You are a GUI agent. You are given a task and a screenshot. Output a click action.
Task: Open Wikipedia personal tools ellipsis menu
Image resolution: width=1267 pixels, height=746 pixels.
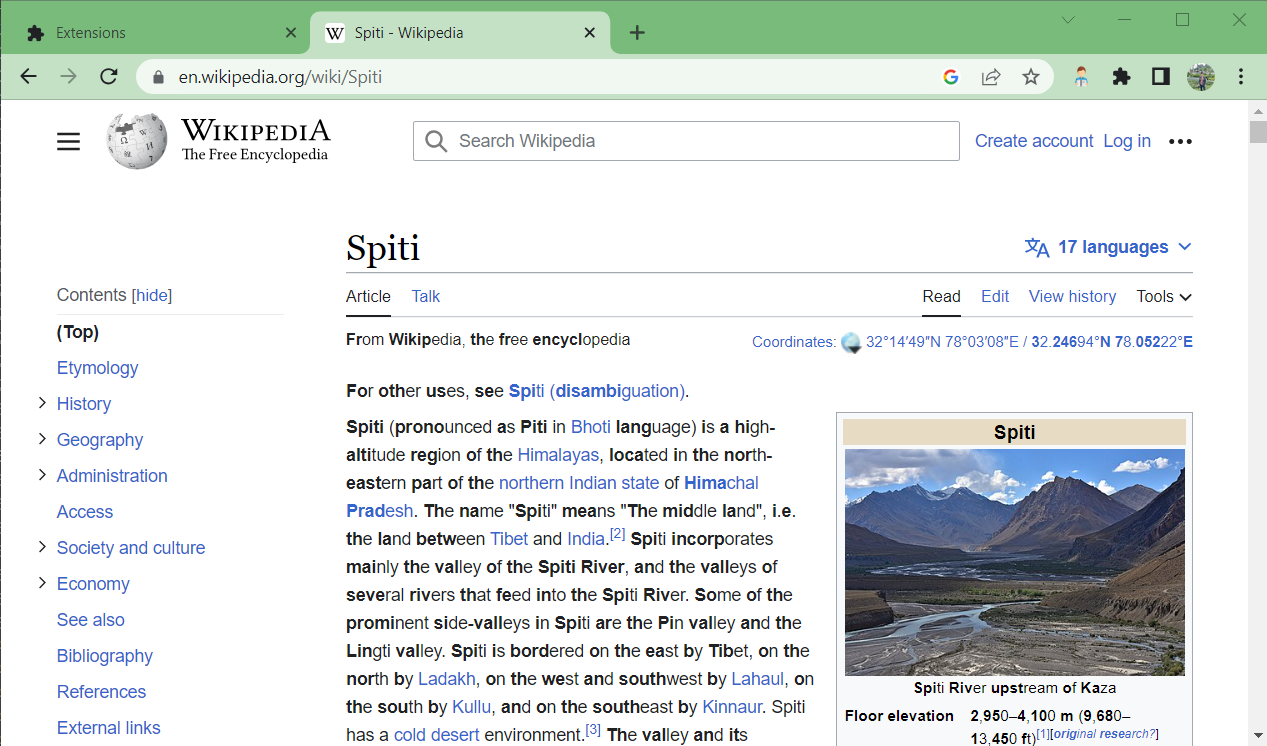1180,142
